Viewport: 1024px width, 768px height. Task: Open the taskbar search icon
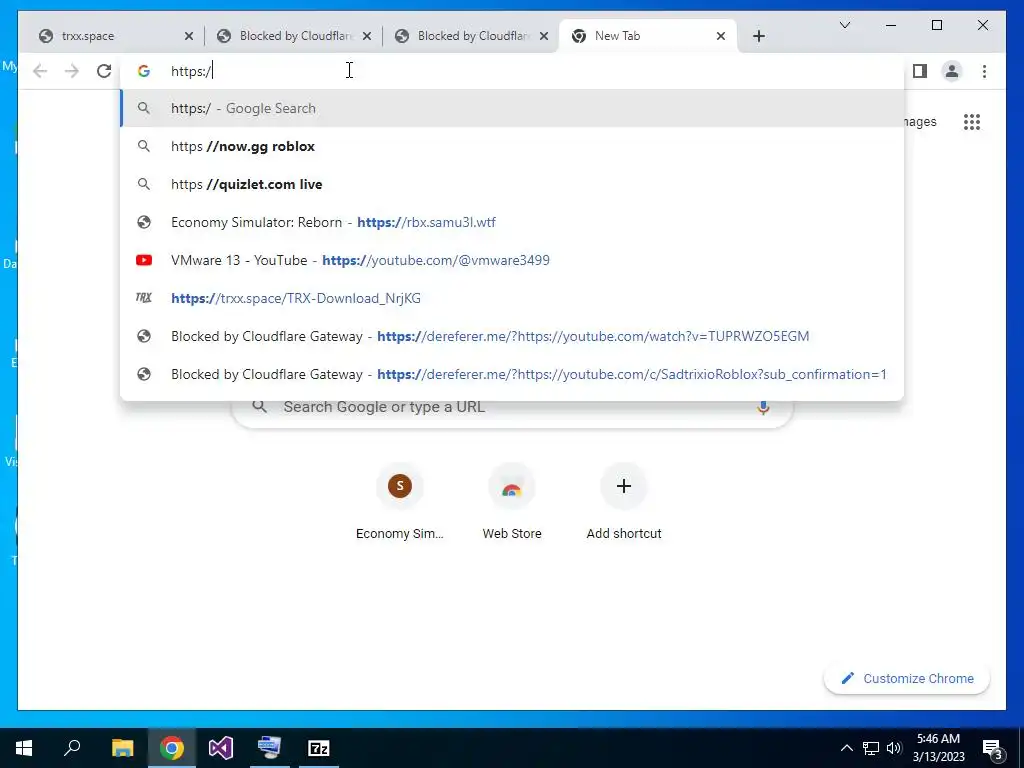coord(72,748)
